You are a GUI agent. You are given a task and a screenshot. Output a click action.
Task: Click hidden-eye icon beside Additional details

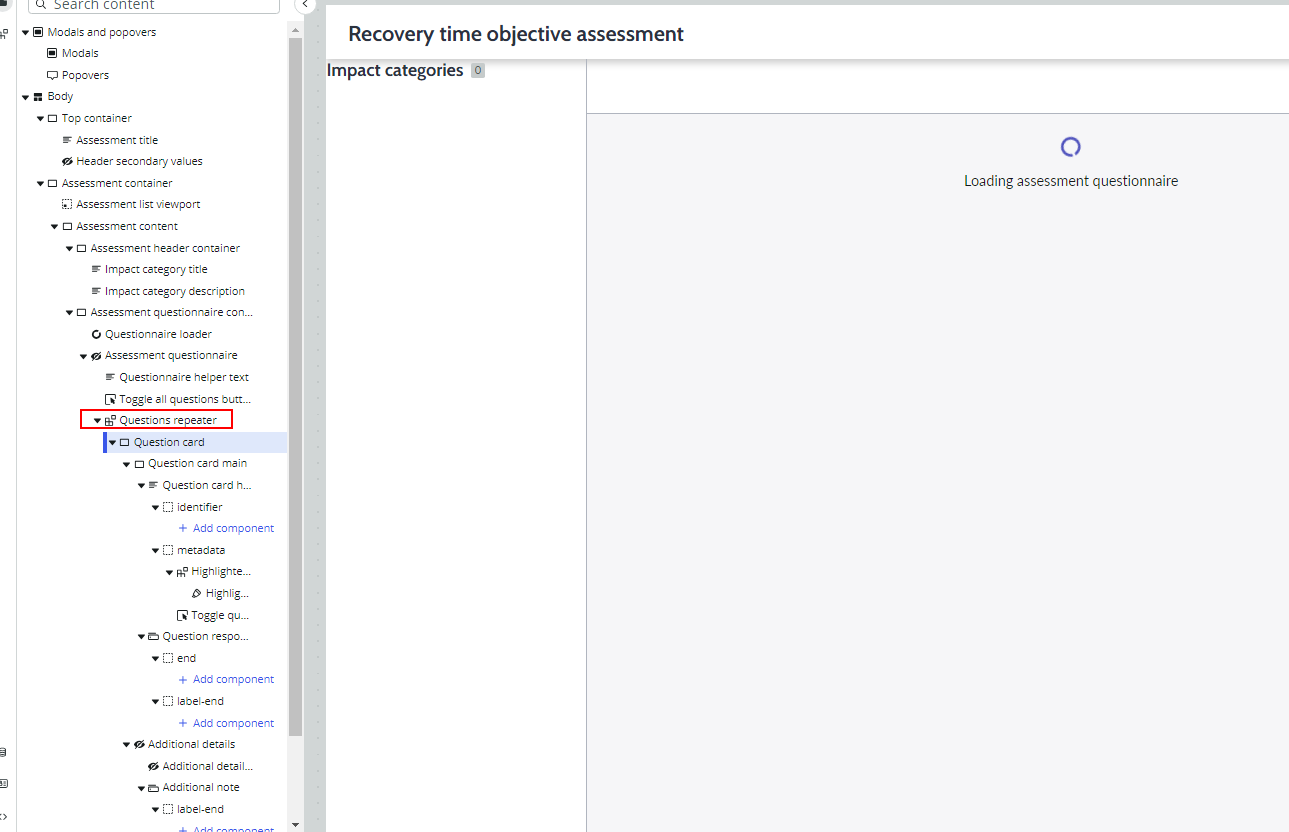coord(139,745)
